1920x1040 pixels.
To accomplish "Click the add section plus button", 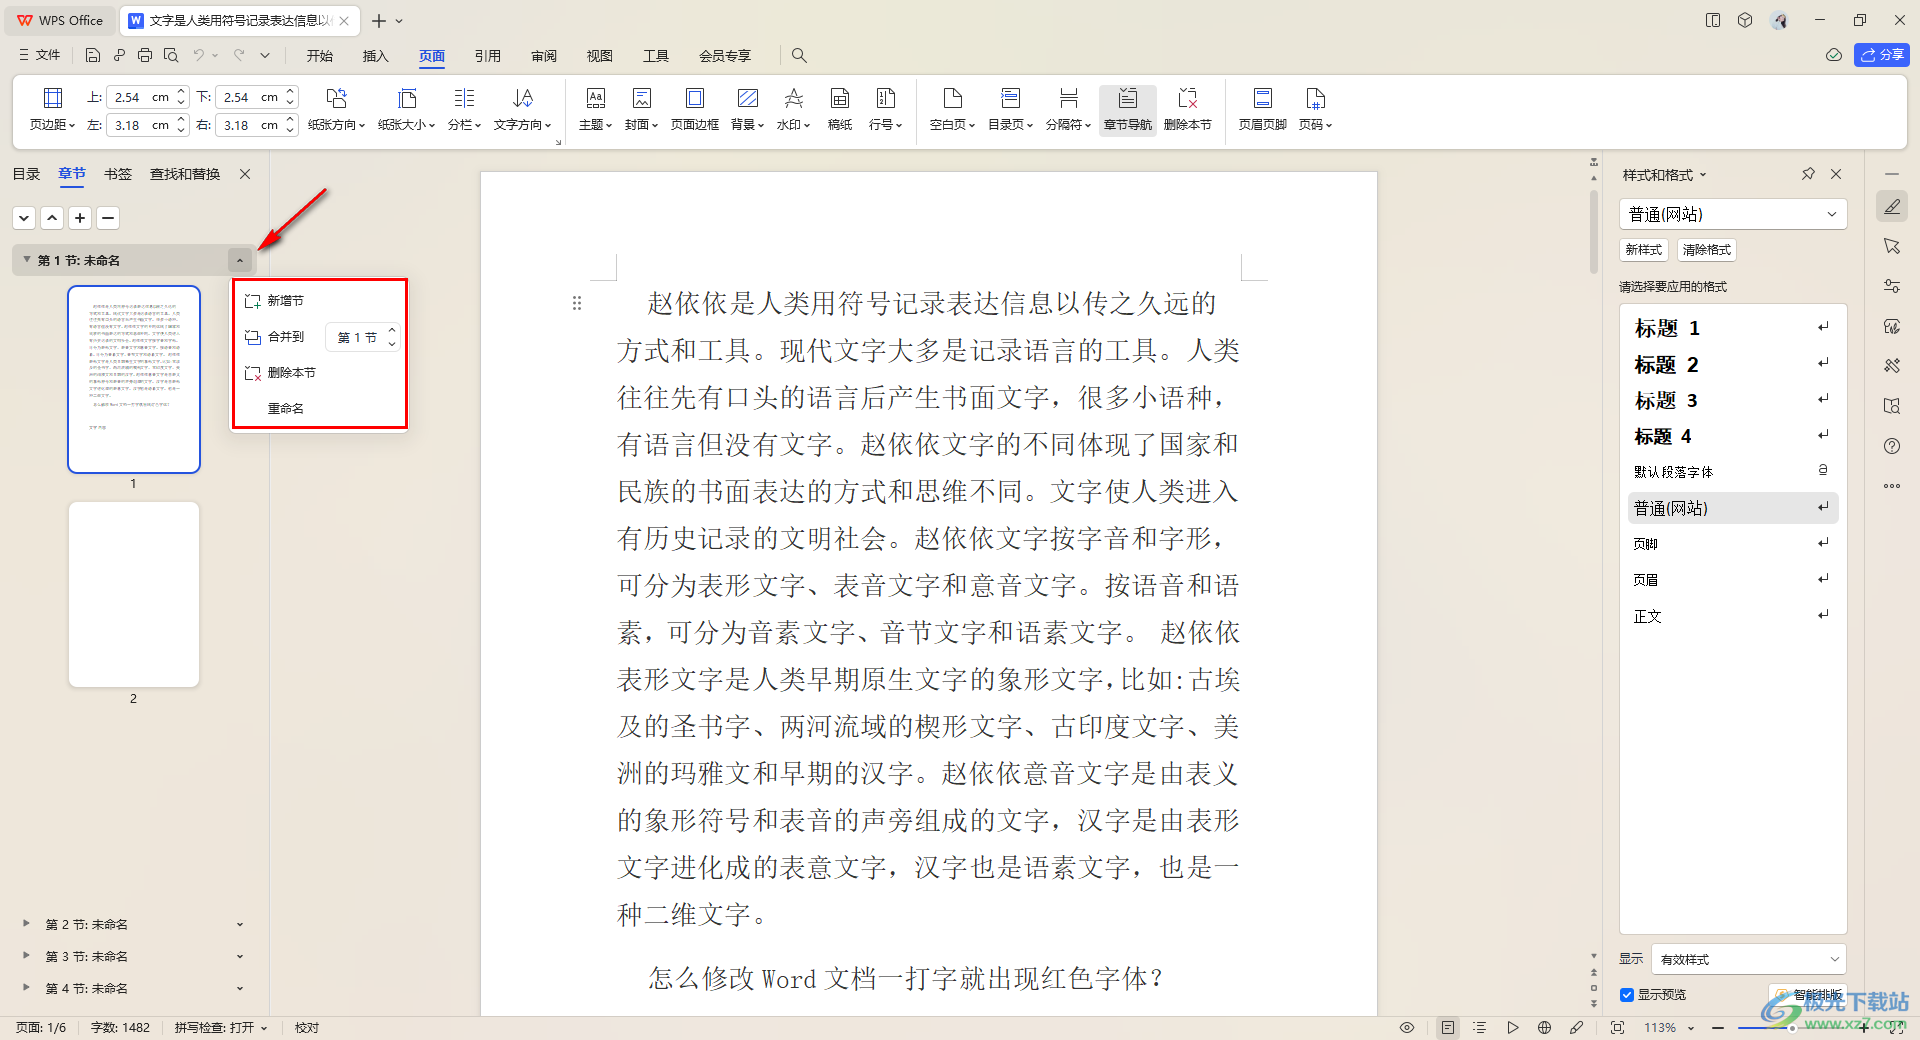I will (80, 218).
